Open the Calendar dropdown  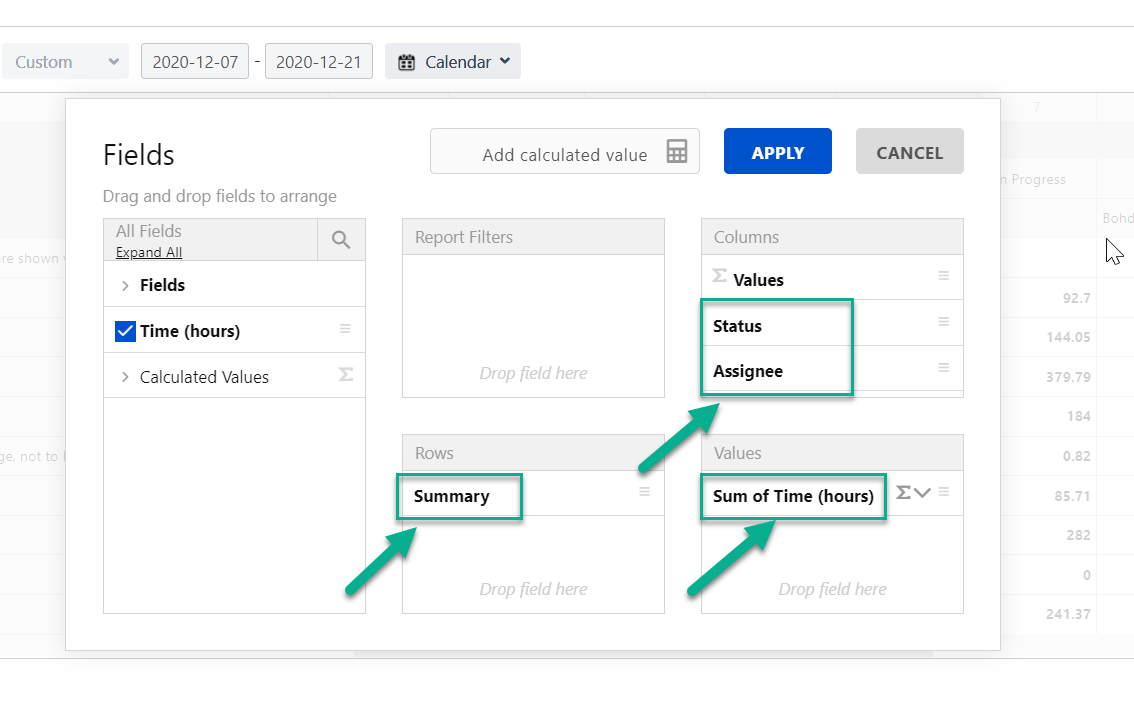(454, 62)
